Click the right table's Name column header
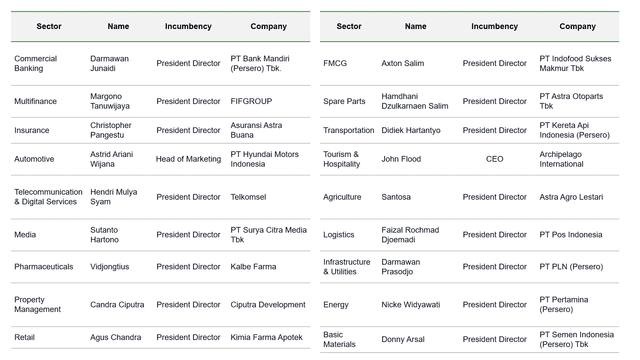The image size is (640, 360). (x=416, y=26)
